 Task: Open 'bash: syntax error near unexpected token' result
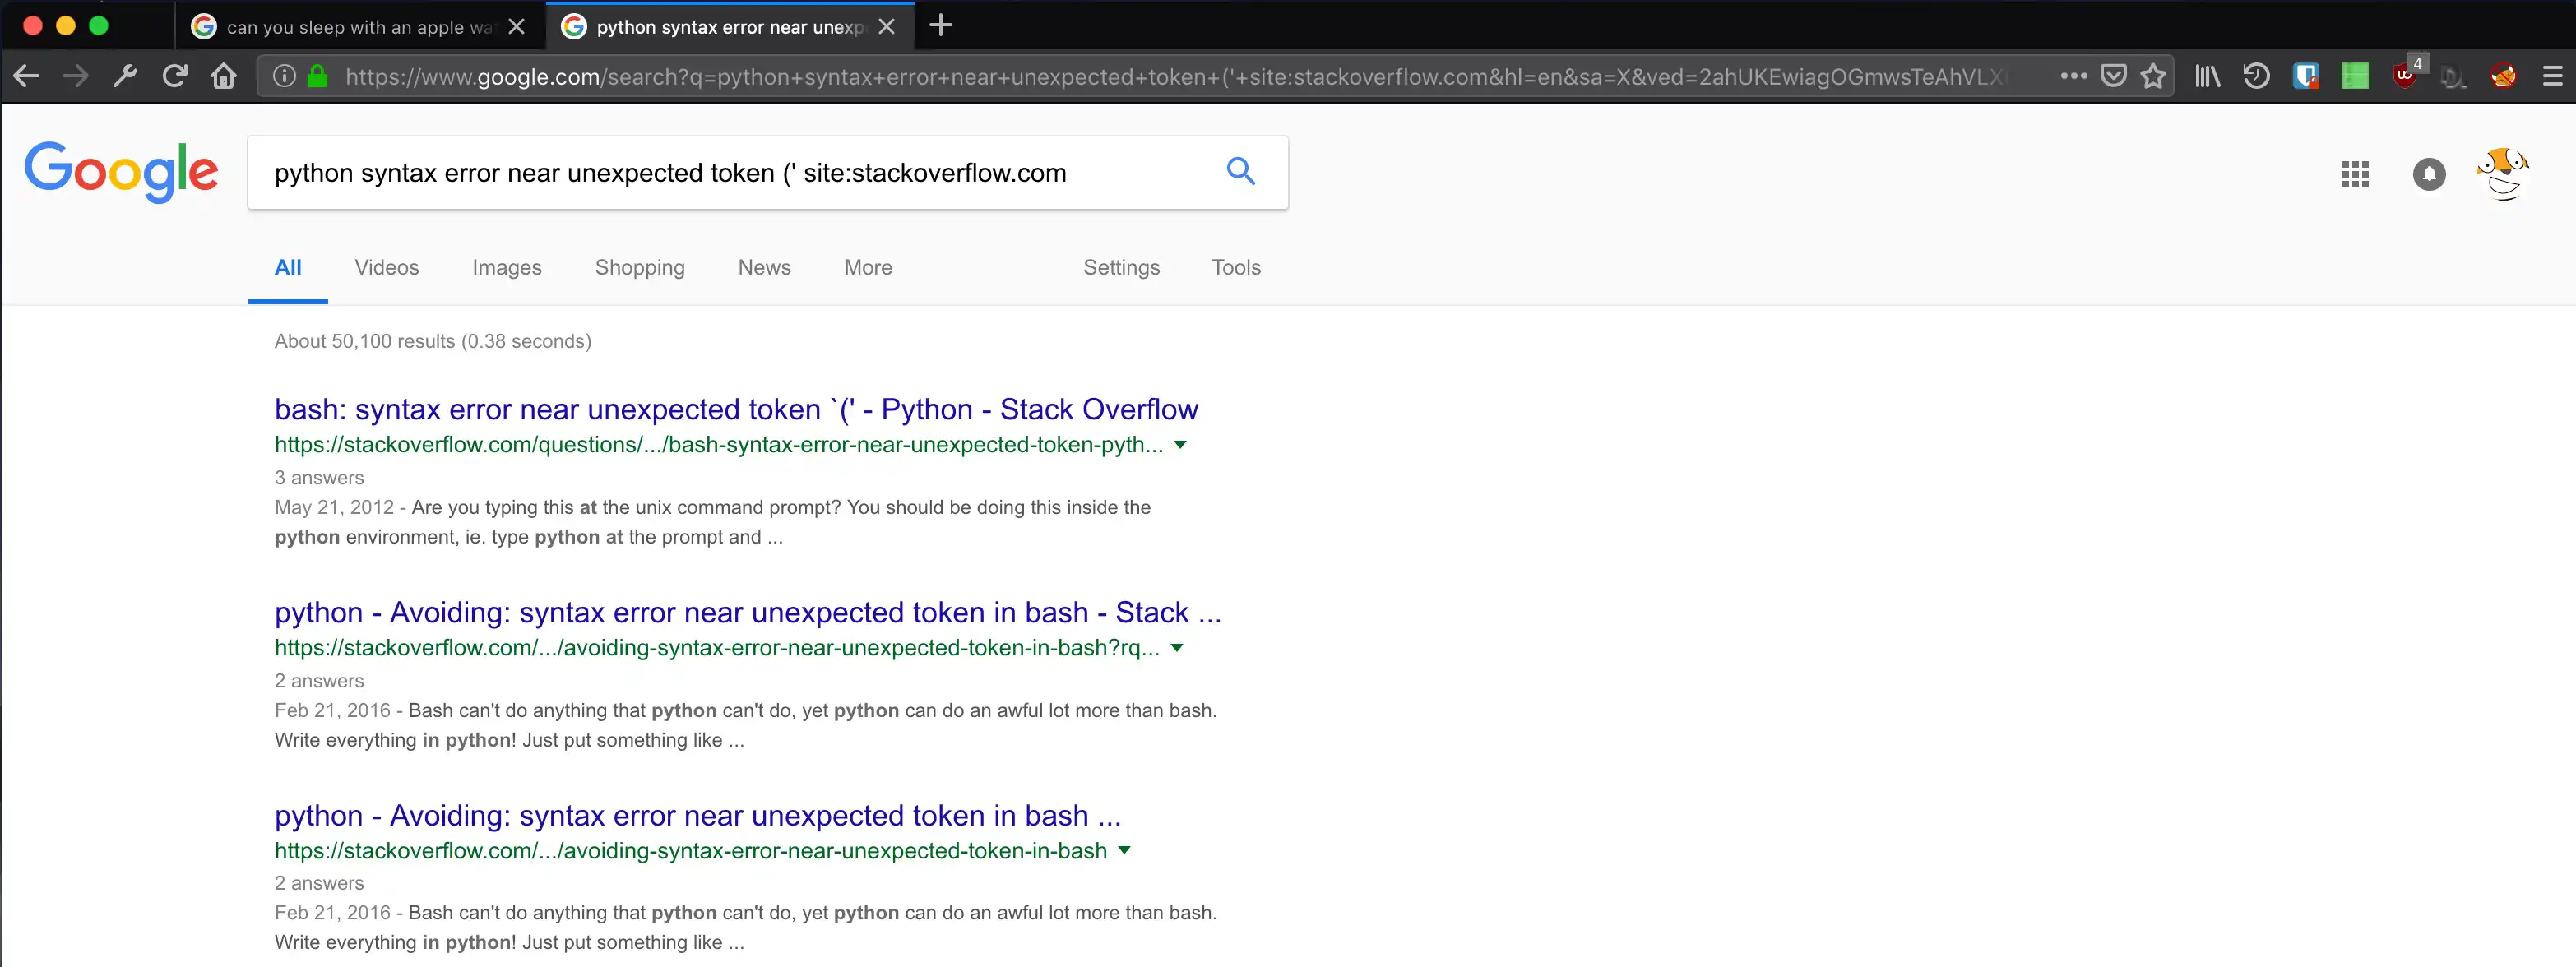coord(735,409)
